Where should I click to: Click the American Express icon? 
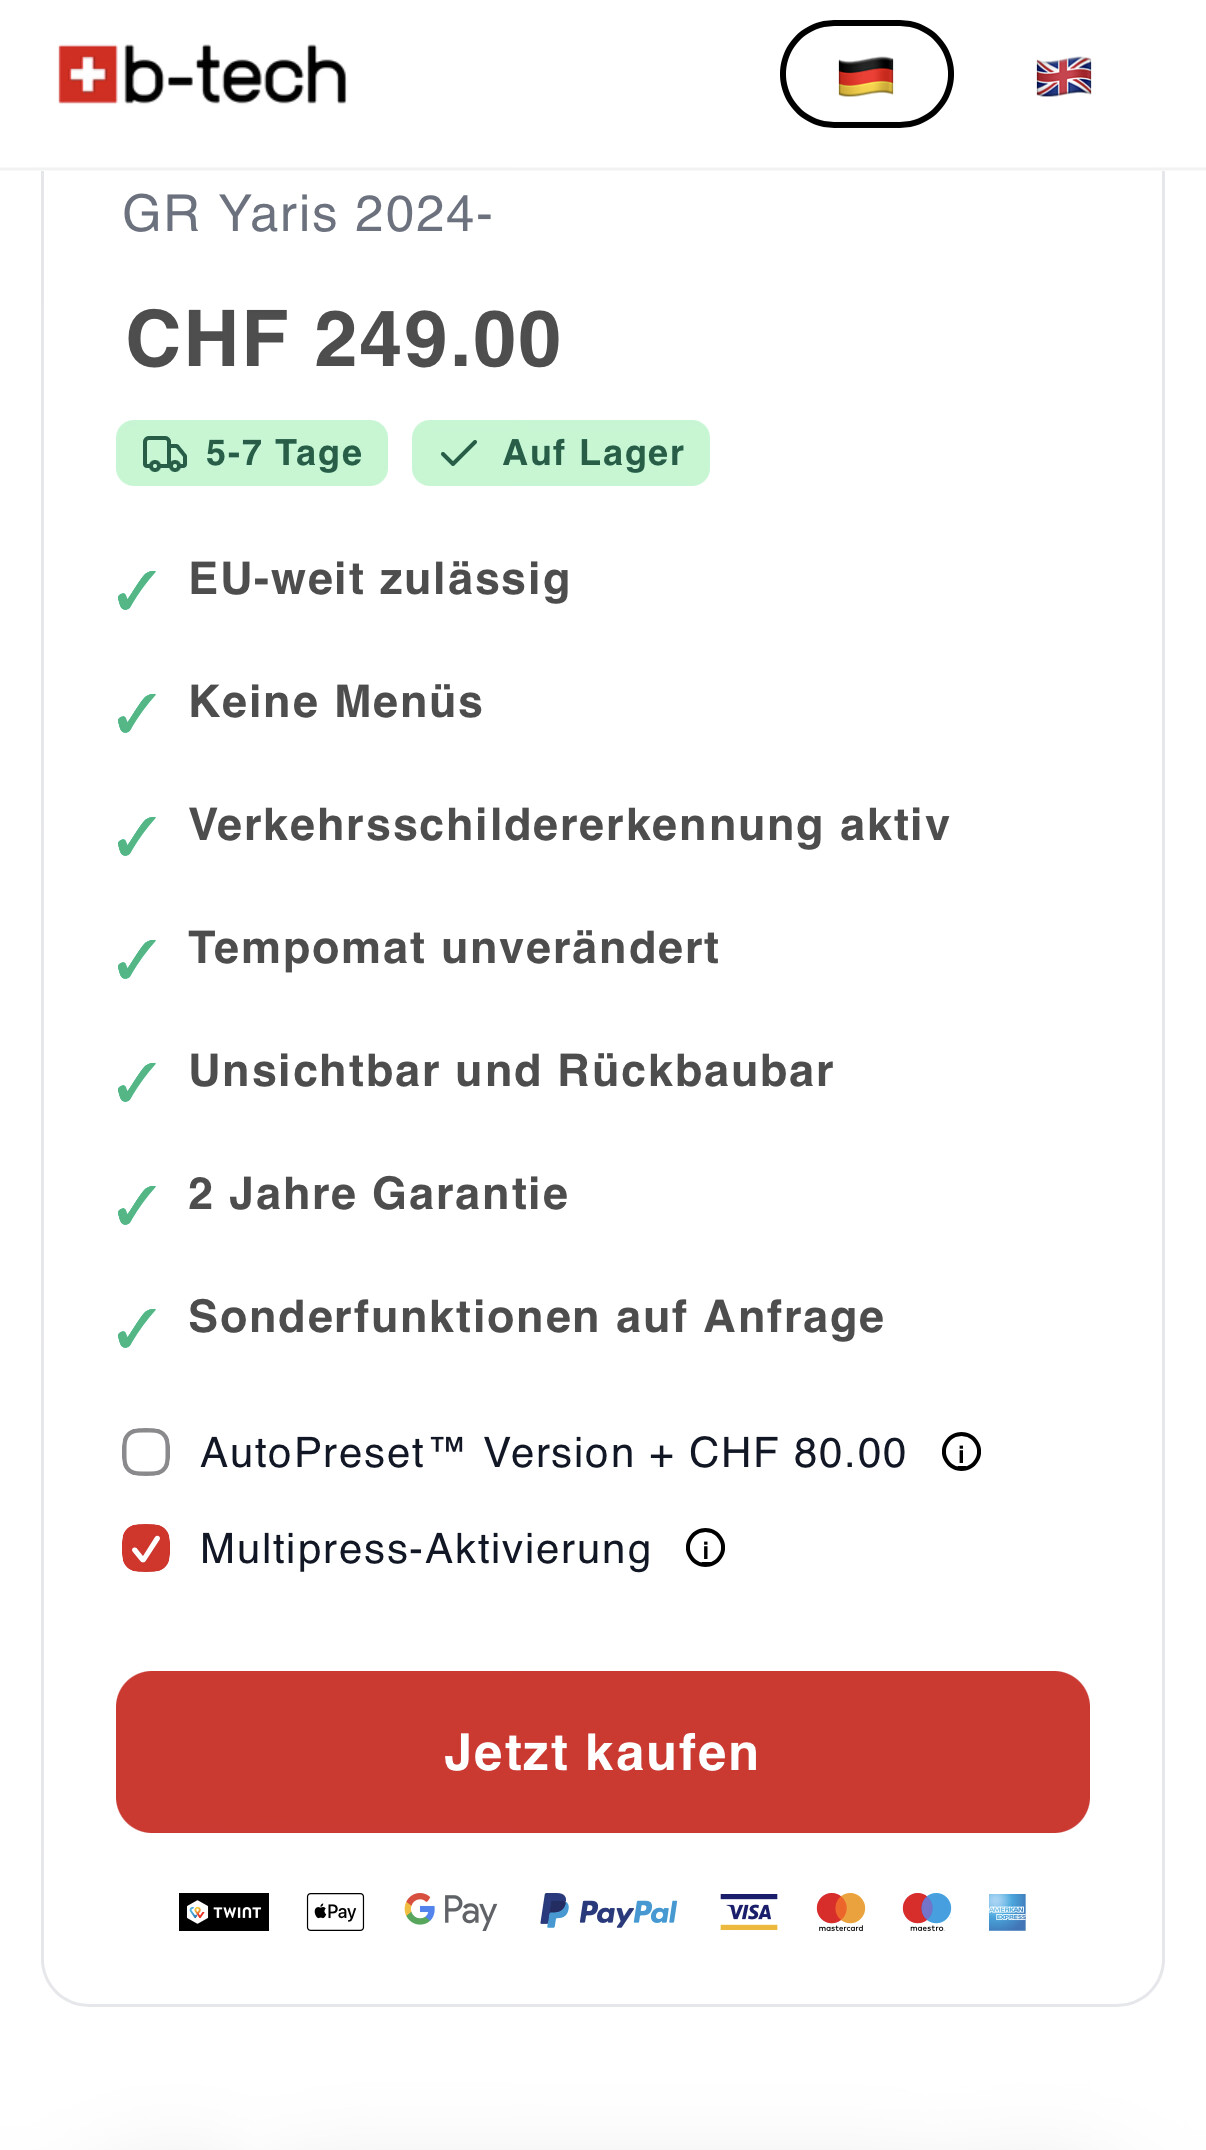pos(1007,1912)
